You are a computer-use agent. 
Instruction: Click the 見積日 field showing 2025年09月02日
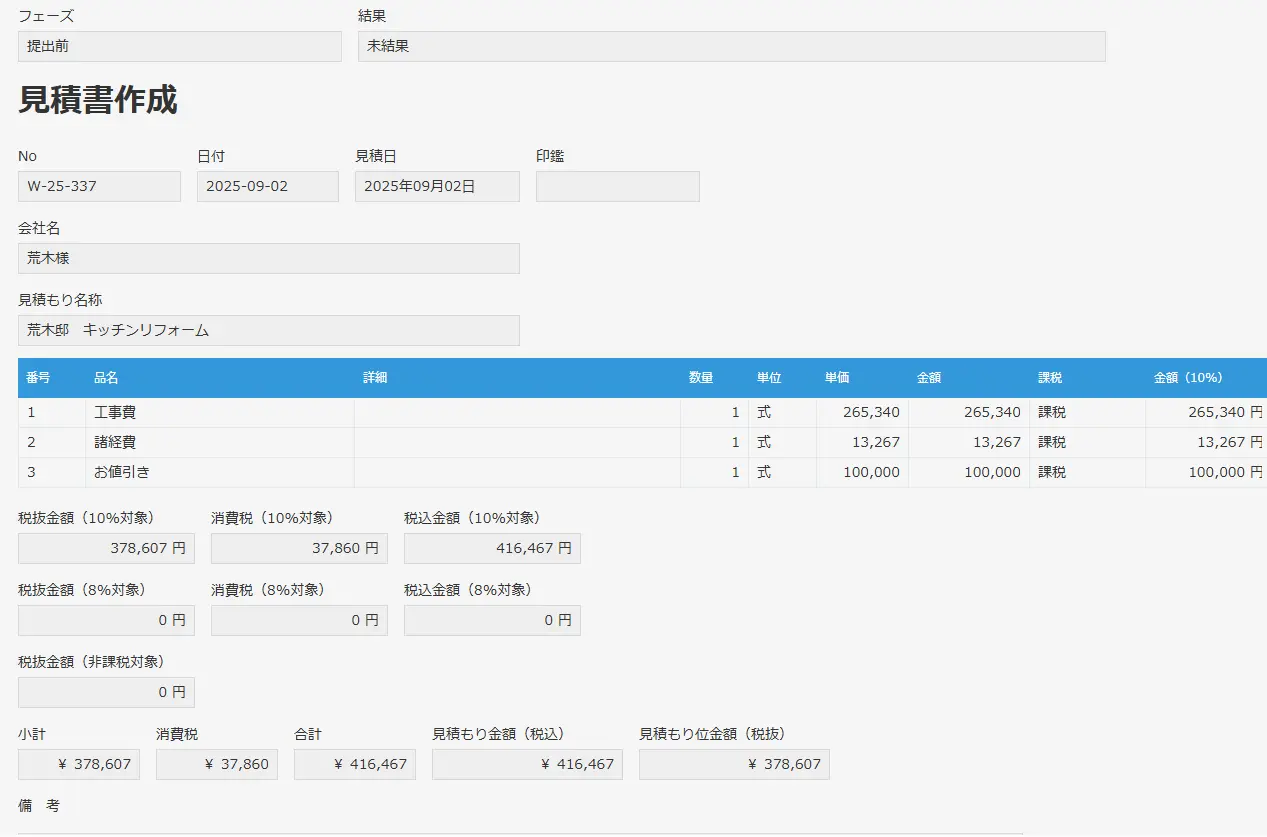437,186
